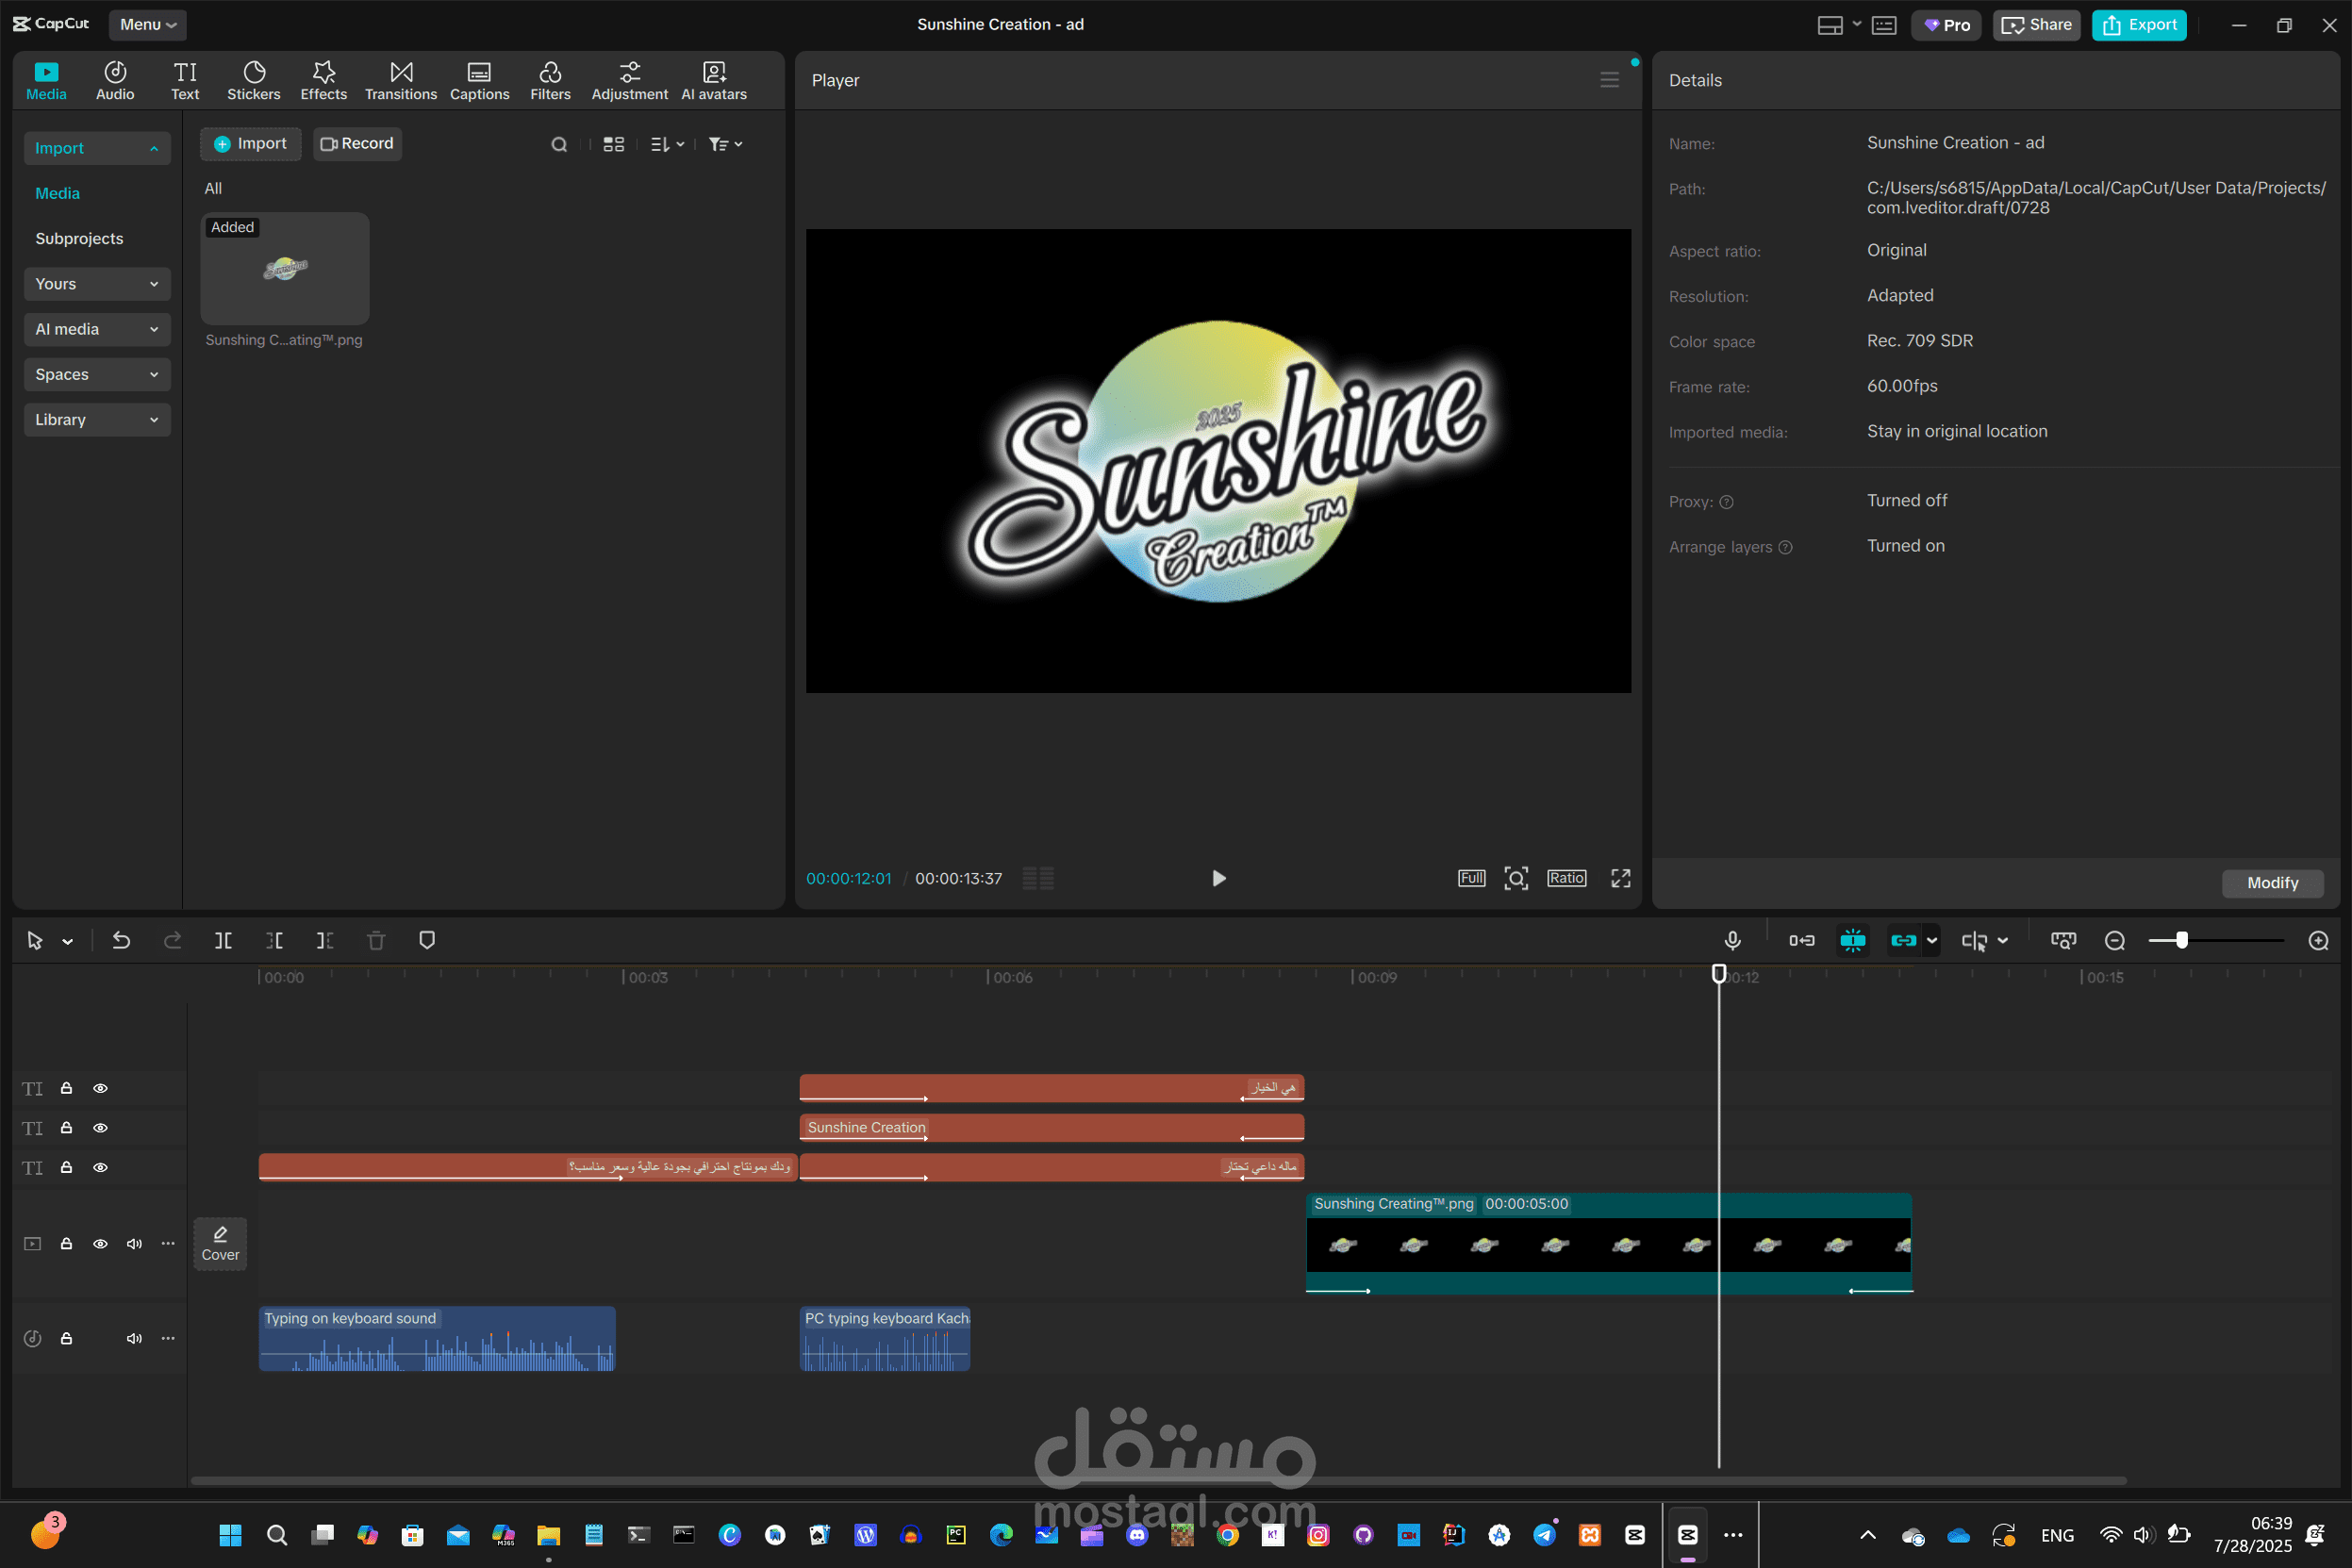Click the Full quality preview icon
The height and width of the screenshot is (1568, 2352).
(1471, 878)
